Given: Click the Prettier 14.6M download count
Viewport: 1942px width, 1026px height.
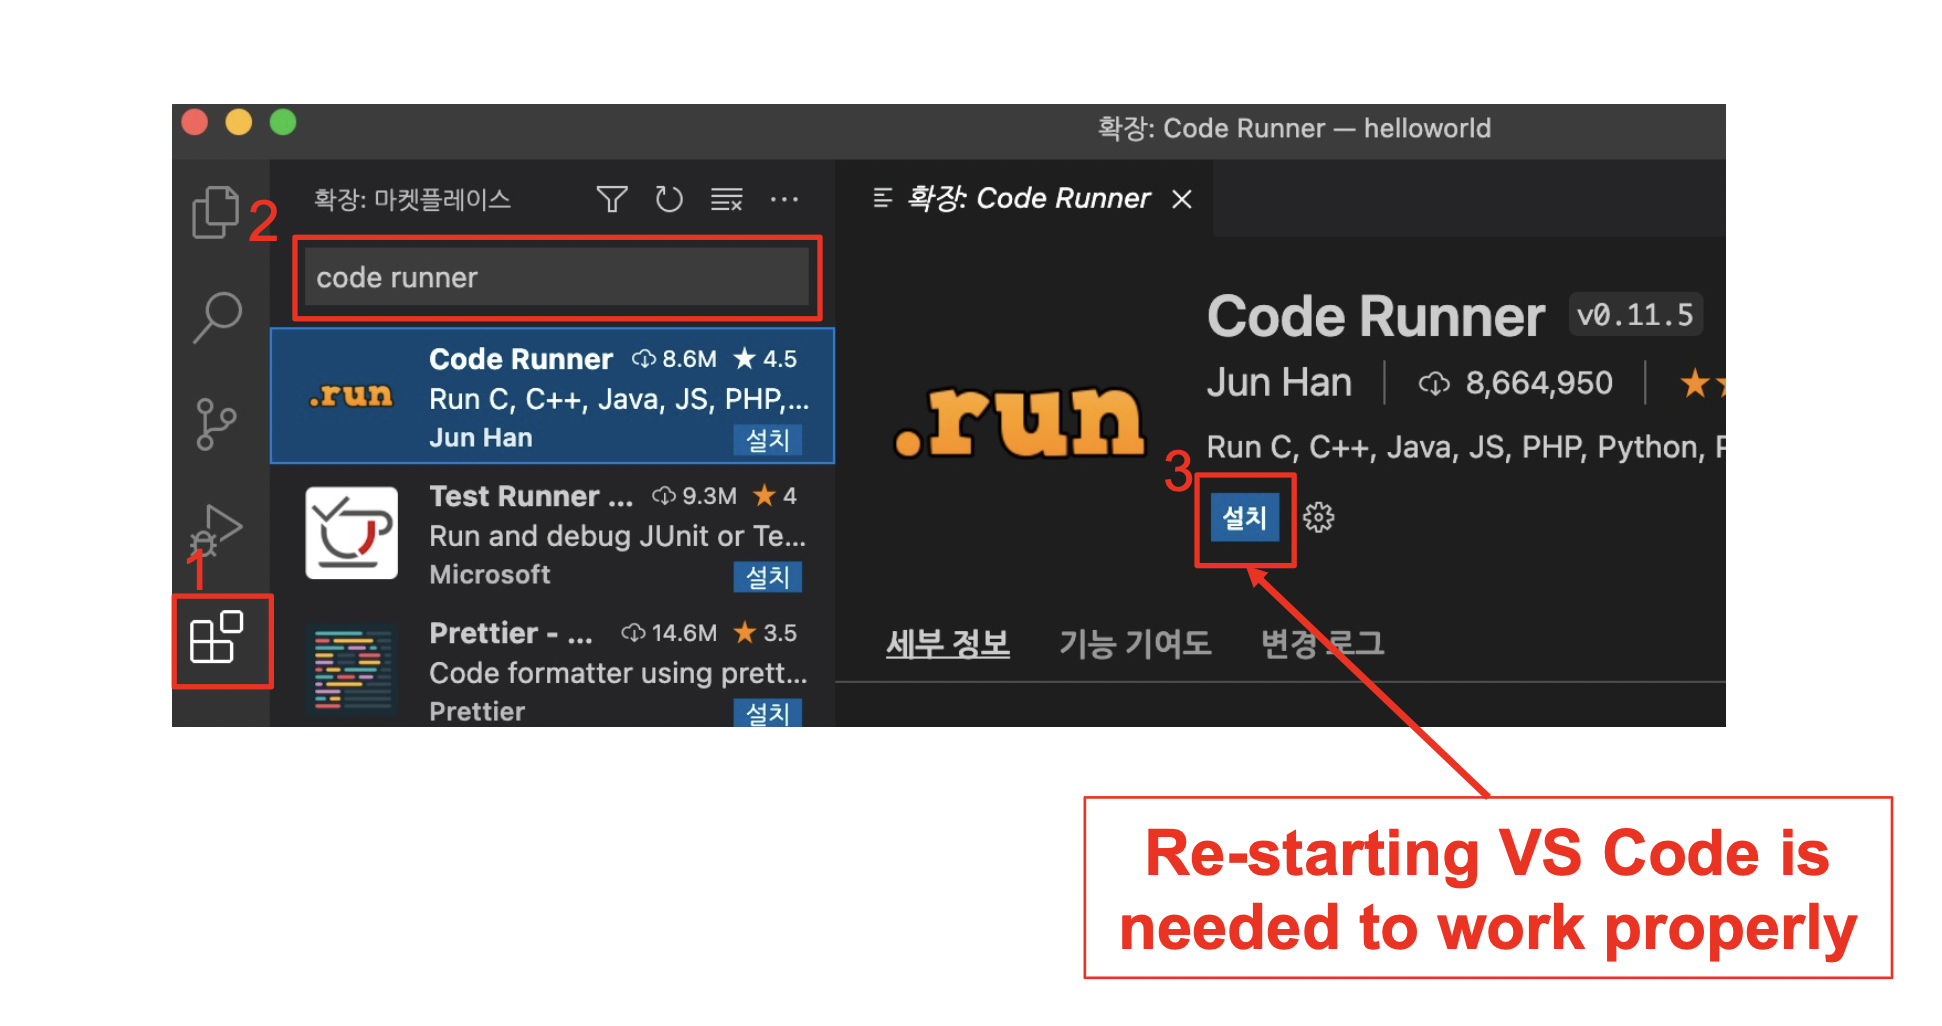Looking at the screenshot, I should click(669, 633).
